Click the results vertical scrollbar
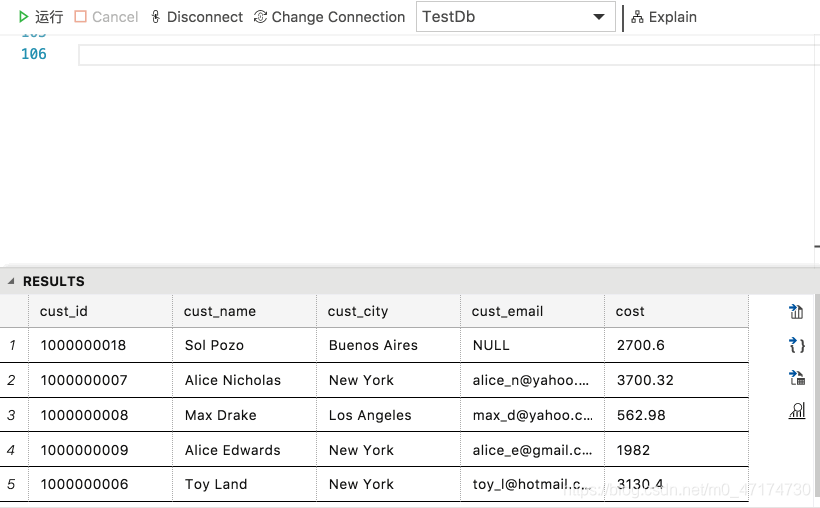Image resolution: width=820 pixels, height=508 pixels. click(x=817, y=398)
